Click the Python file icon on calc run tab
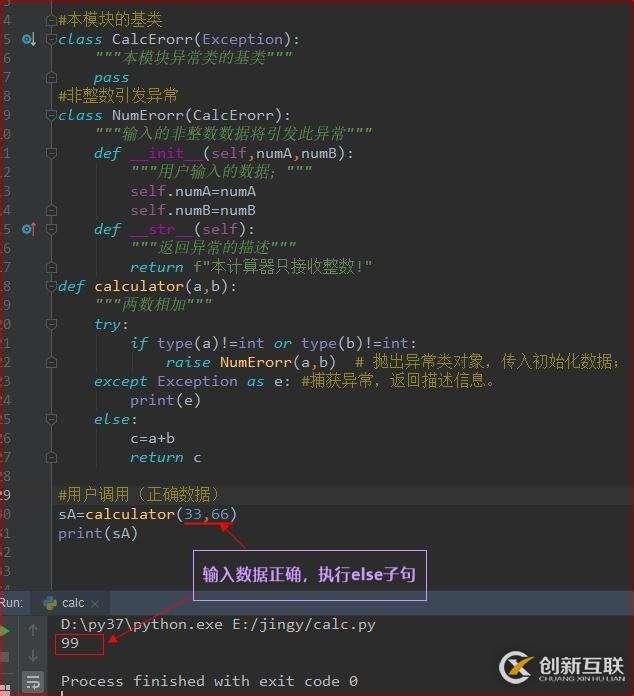 click(50, 603)
